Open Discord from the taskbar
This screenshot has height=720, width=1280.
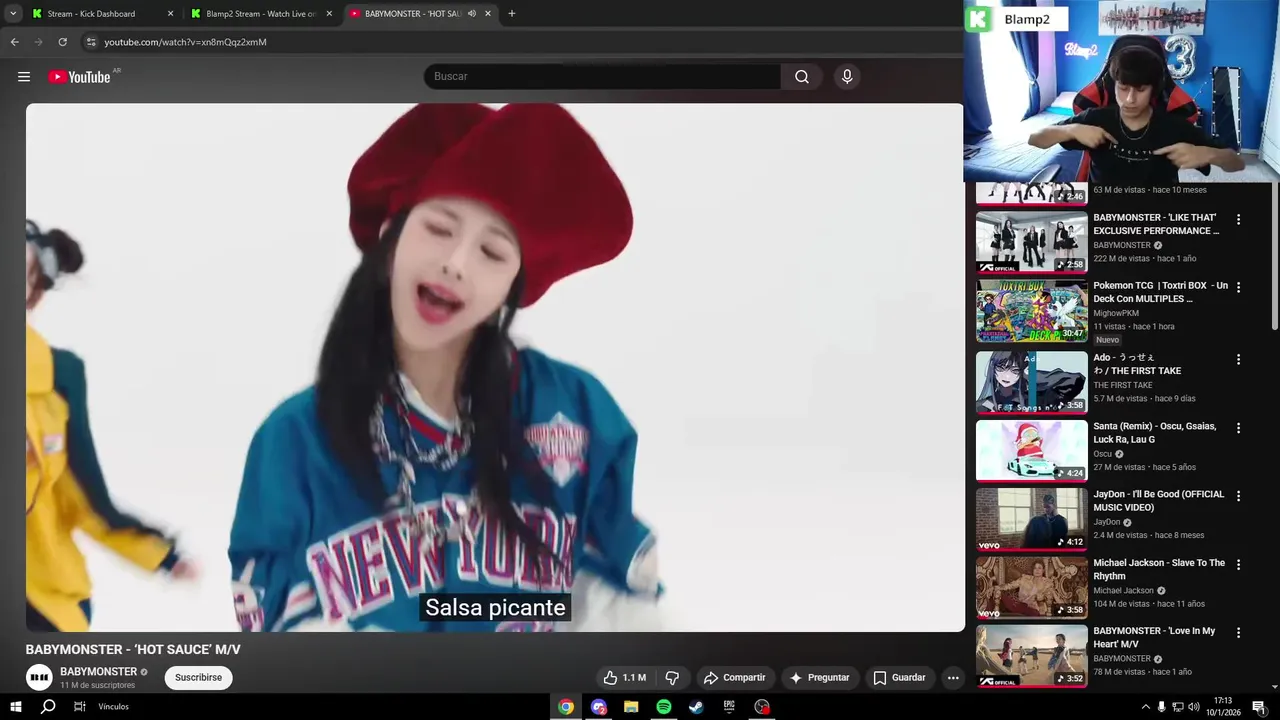pyautogui.click(x=599, y=707)
